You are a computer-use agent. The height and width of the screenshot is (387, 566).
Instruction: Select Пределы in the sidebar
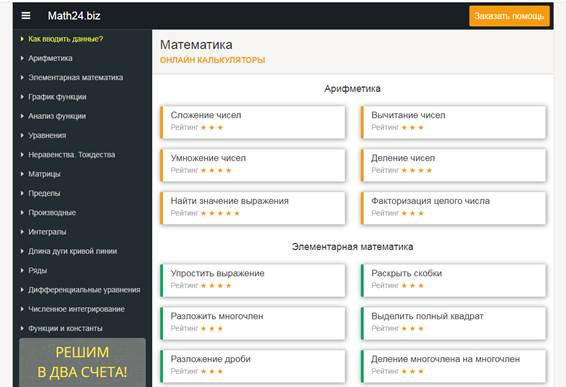pos(44,193)
